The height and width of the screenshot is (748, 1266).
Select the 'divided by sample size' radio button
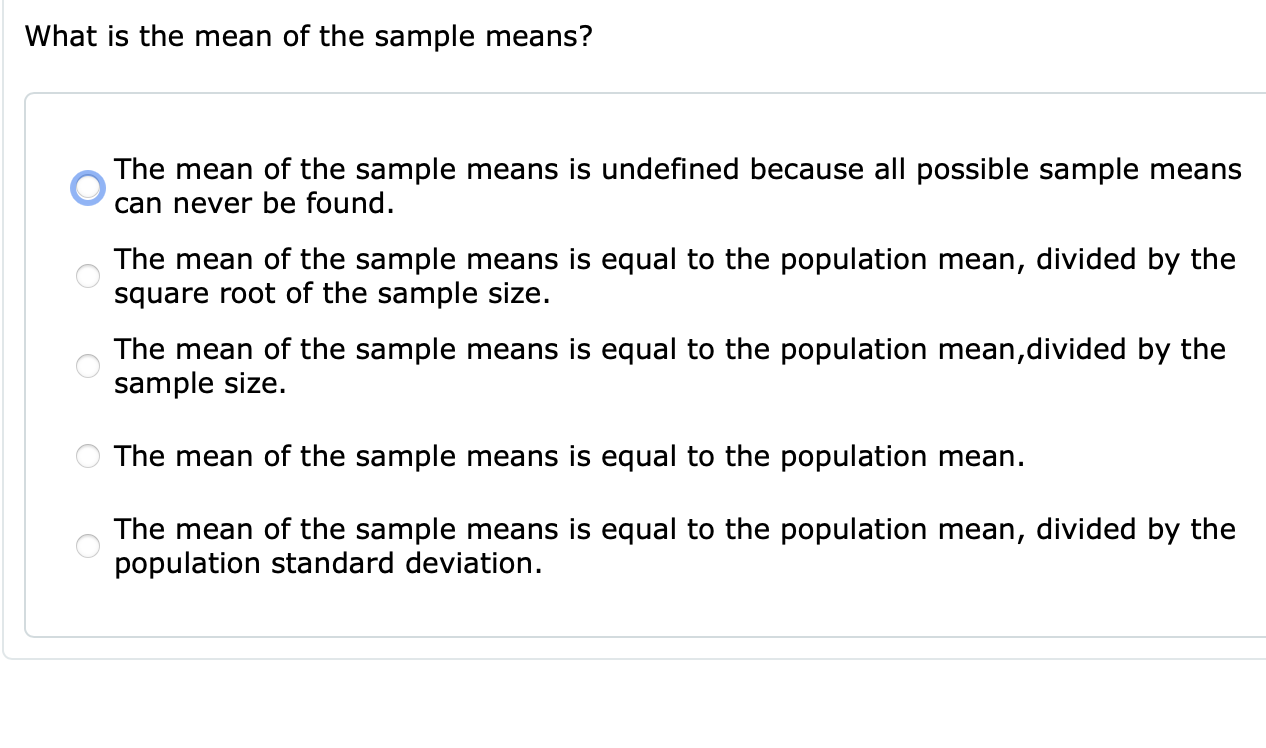click(88, 366)
